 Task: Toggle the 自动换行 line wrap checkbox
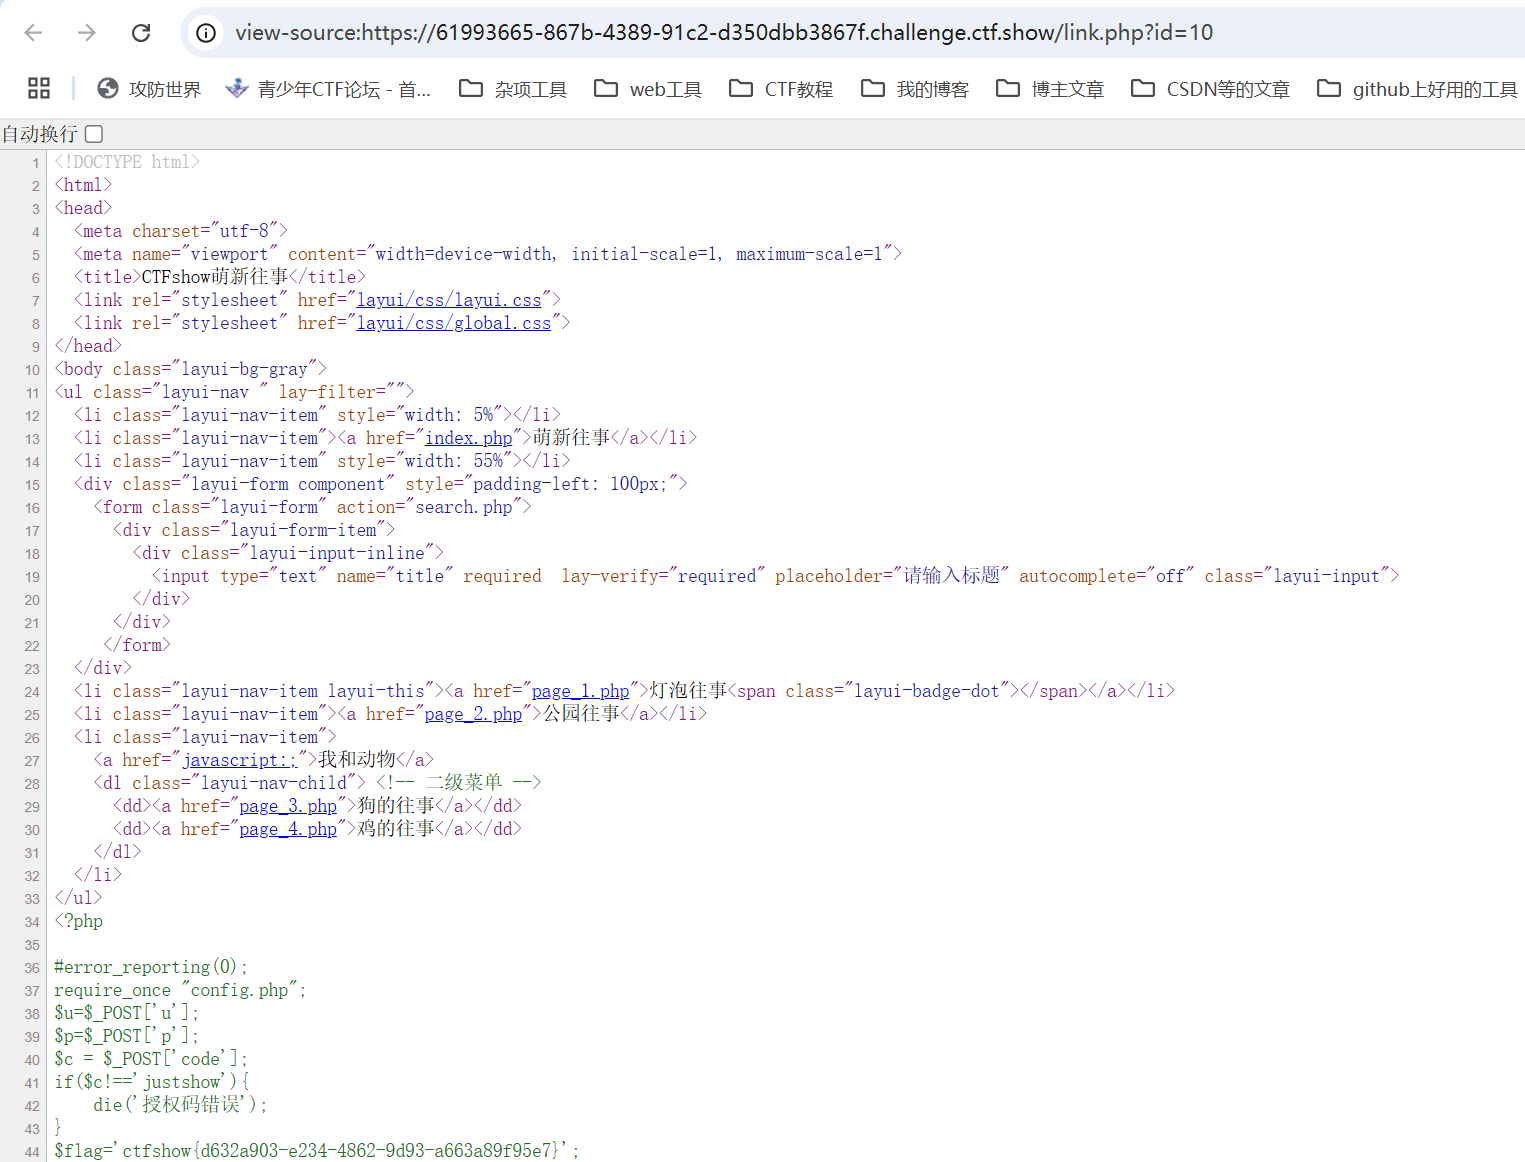94,134
